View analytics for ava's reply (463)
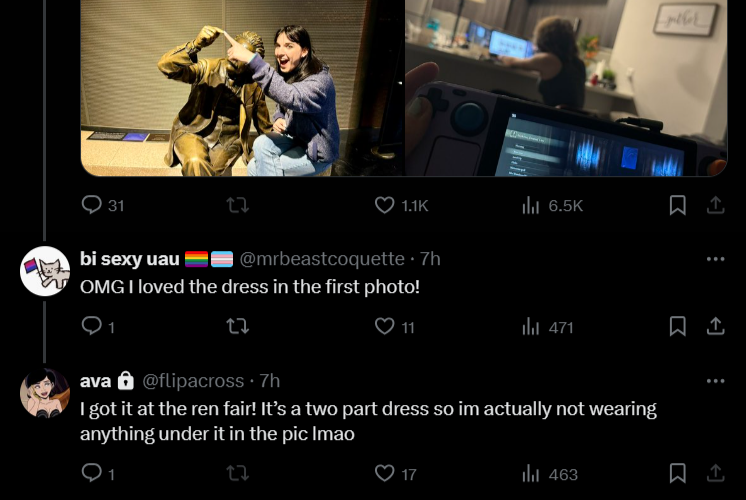 [x=550, y=474]
